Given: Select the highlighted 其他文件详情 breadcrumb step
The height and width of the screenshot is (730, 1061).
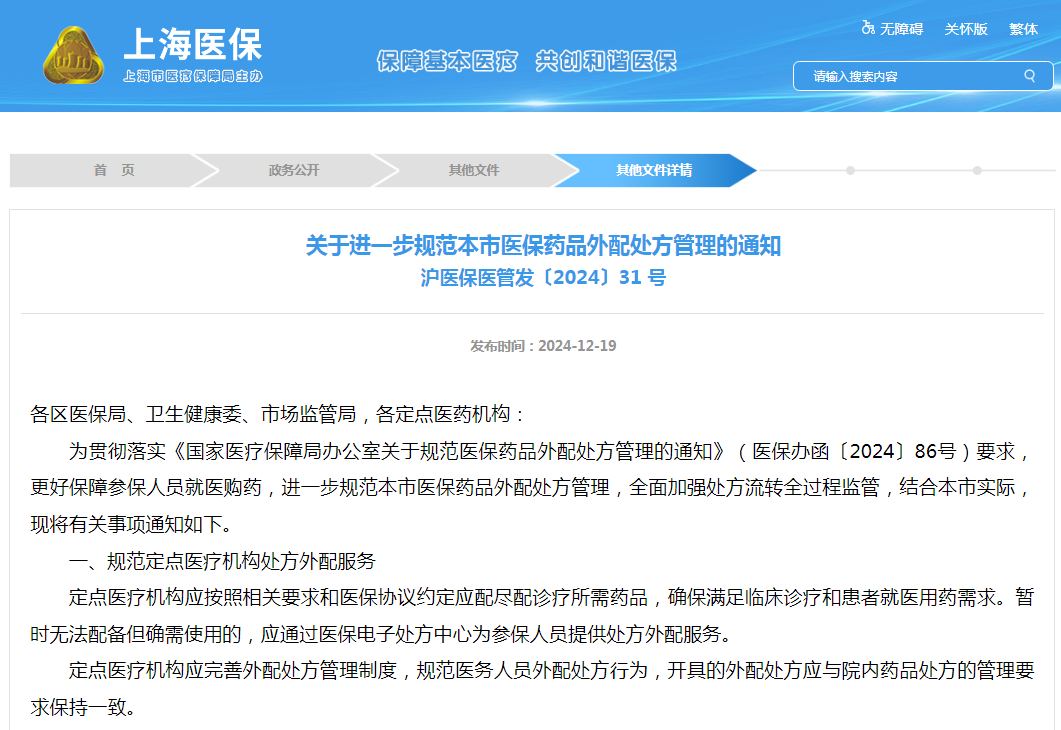Looking at the screenshot, I should tap(654, 170).
